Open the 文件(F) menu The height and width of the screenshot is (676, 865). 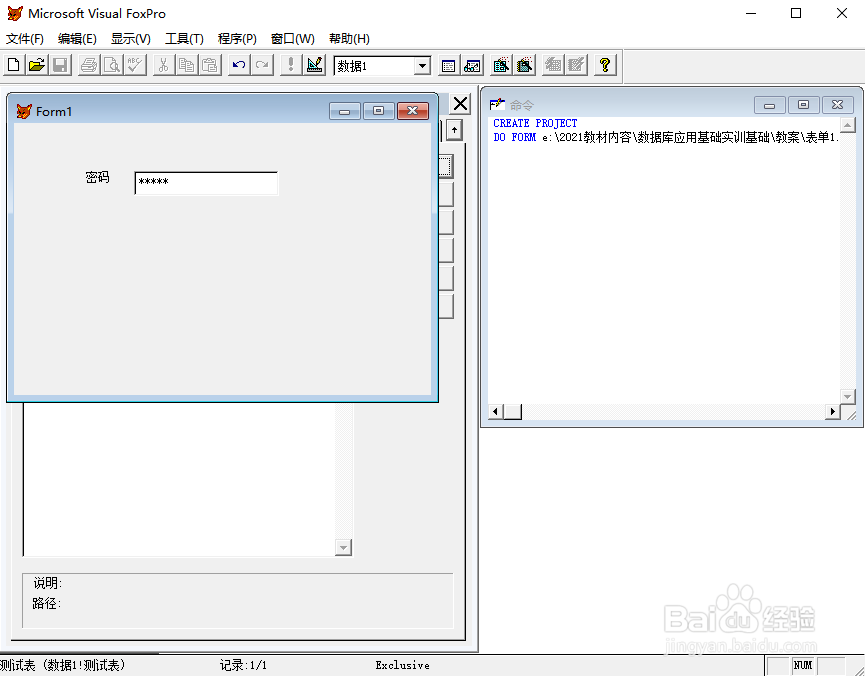coord(25,39)
